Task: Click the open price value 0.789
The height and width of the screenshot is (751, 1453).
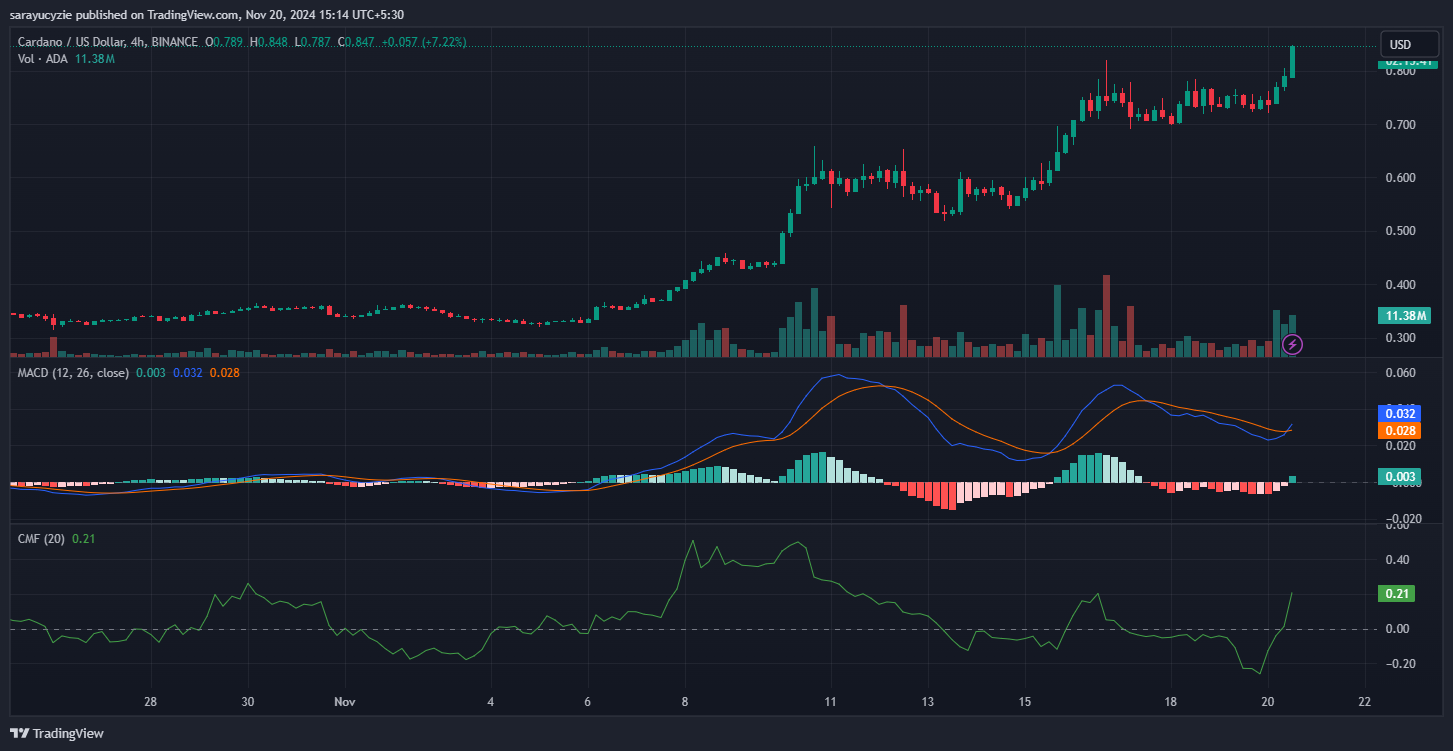Action: pos(230,43)
